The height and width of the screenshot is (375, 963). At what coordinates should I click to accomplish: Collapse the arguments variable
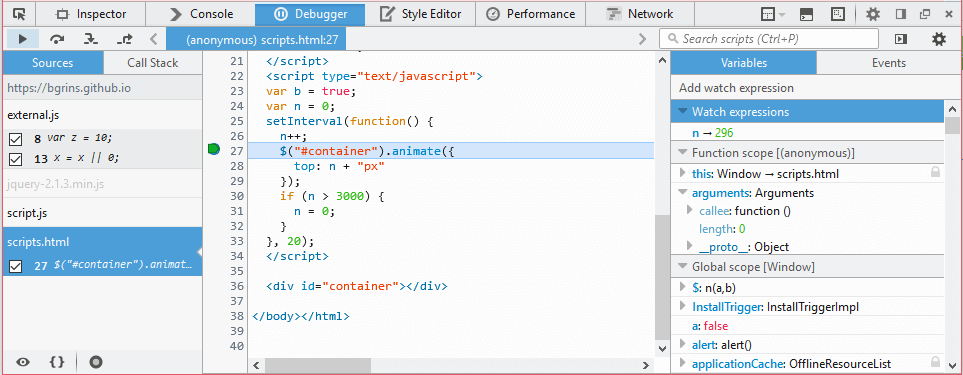[682, 193]
